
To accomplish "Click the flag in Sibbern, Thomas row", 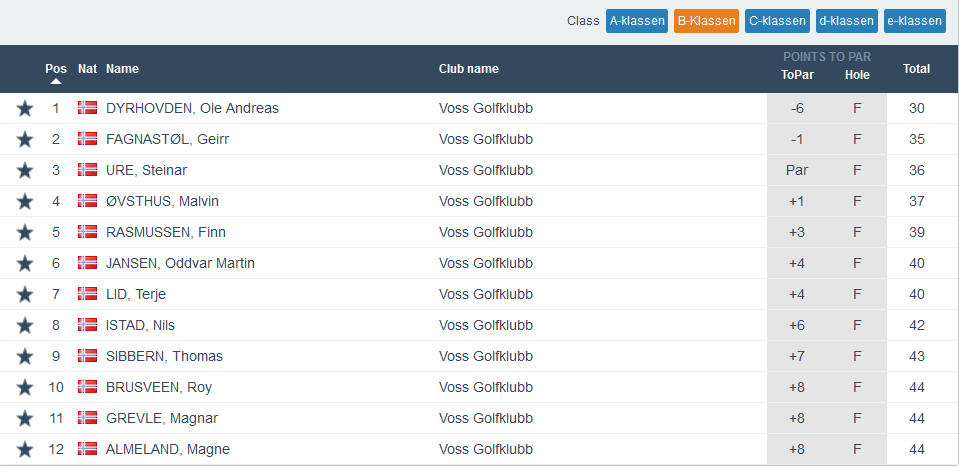I will [87, 356].
